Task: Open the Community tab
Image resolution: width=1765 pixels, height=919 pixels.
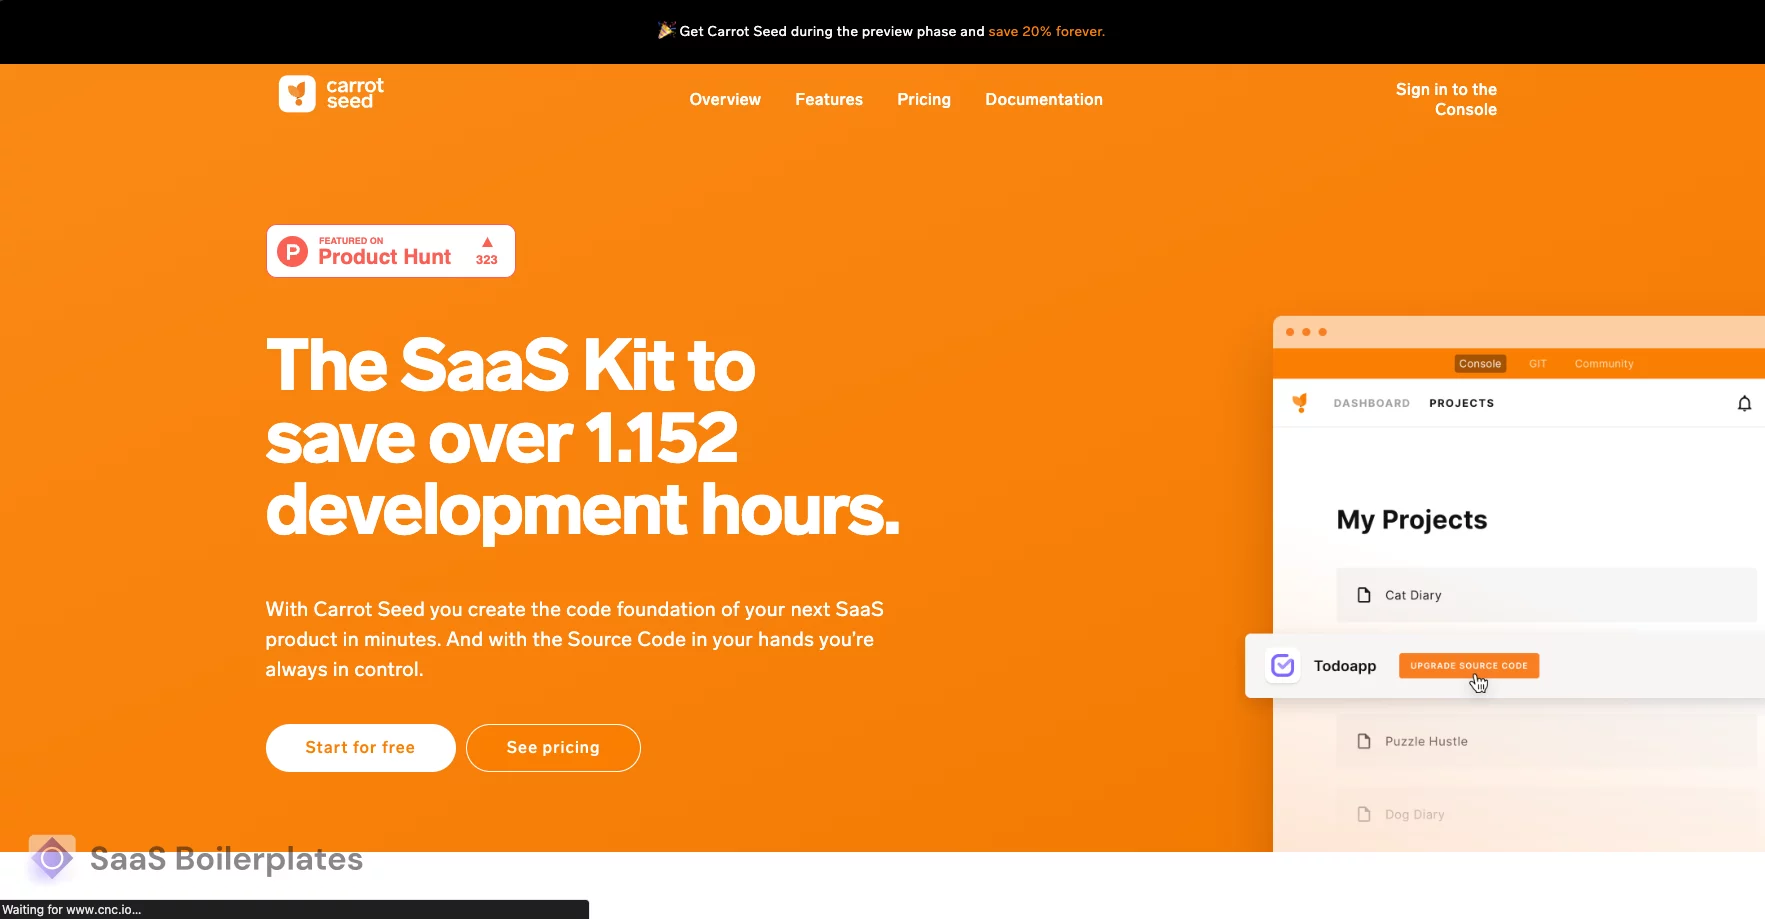Action: click(1602, 363)
